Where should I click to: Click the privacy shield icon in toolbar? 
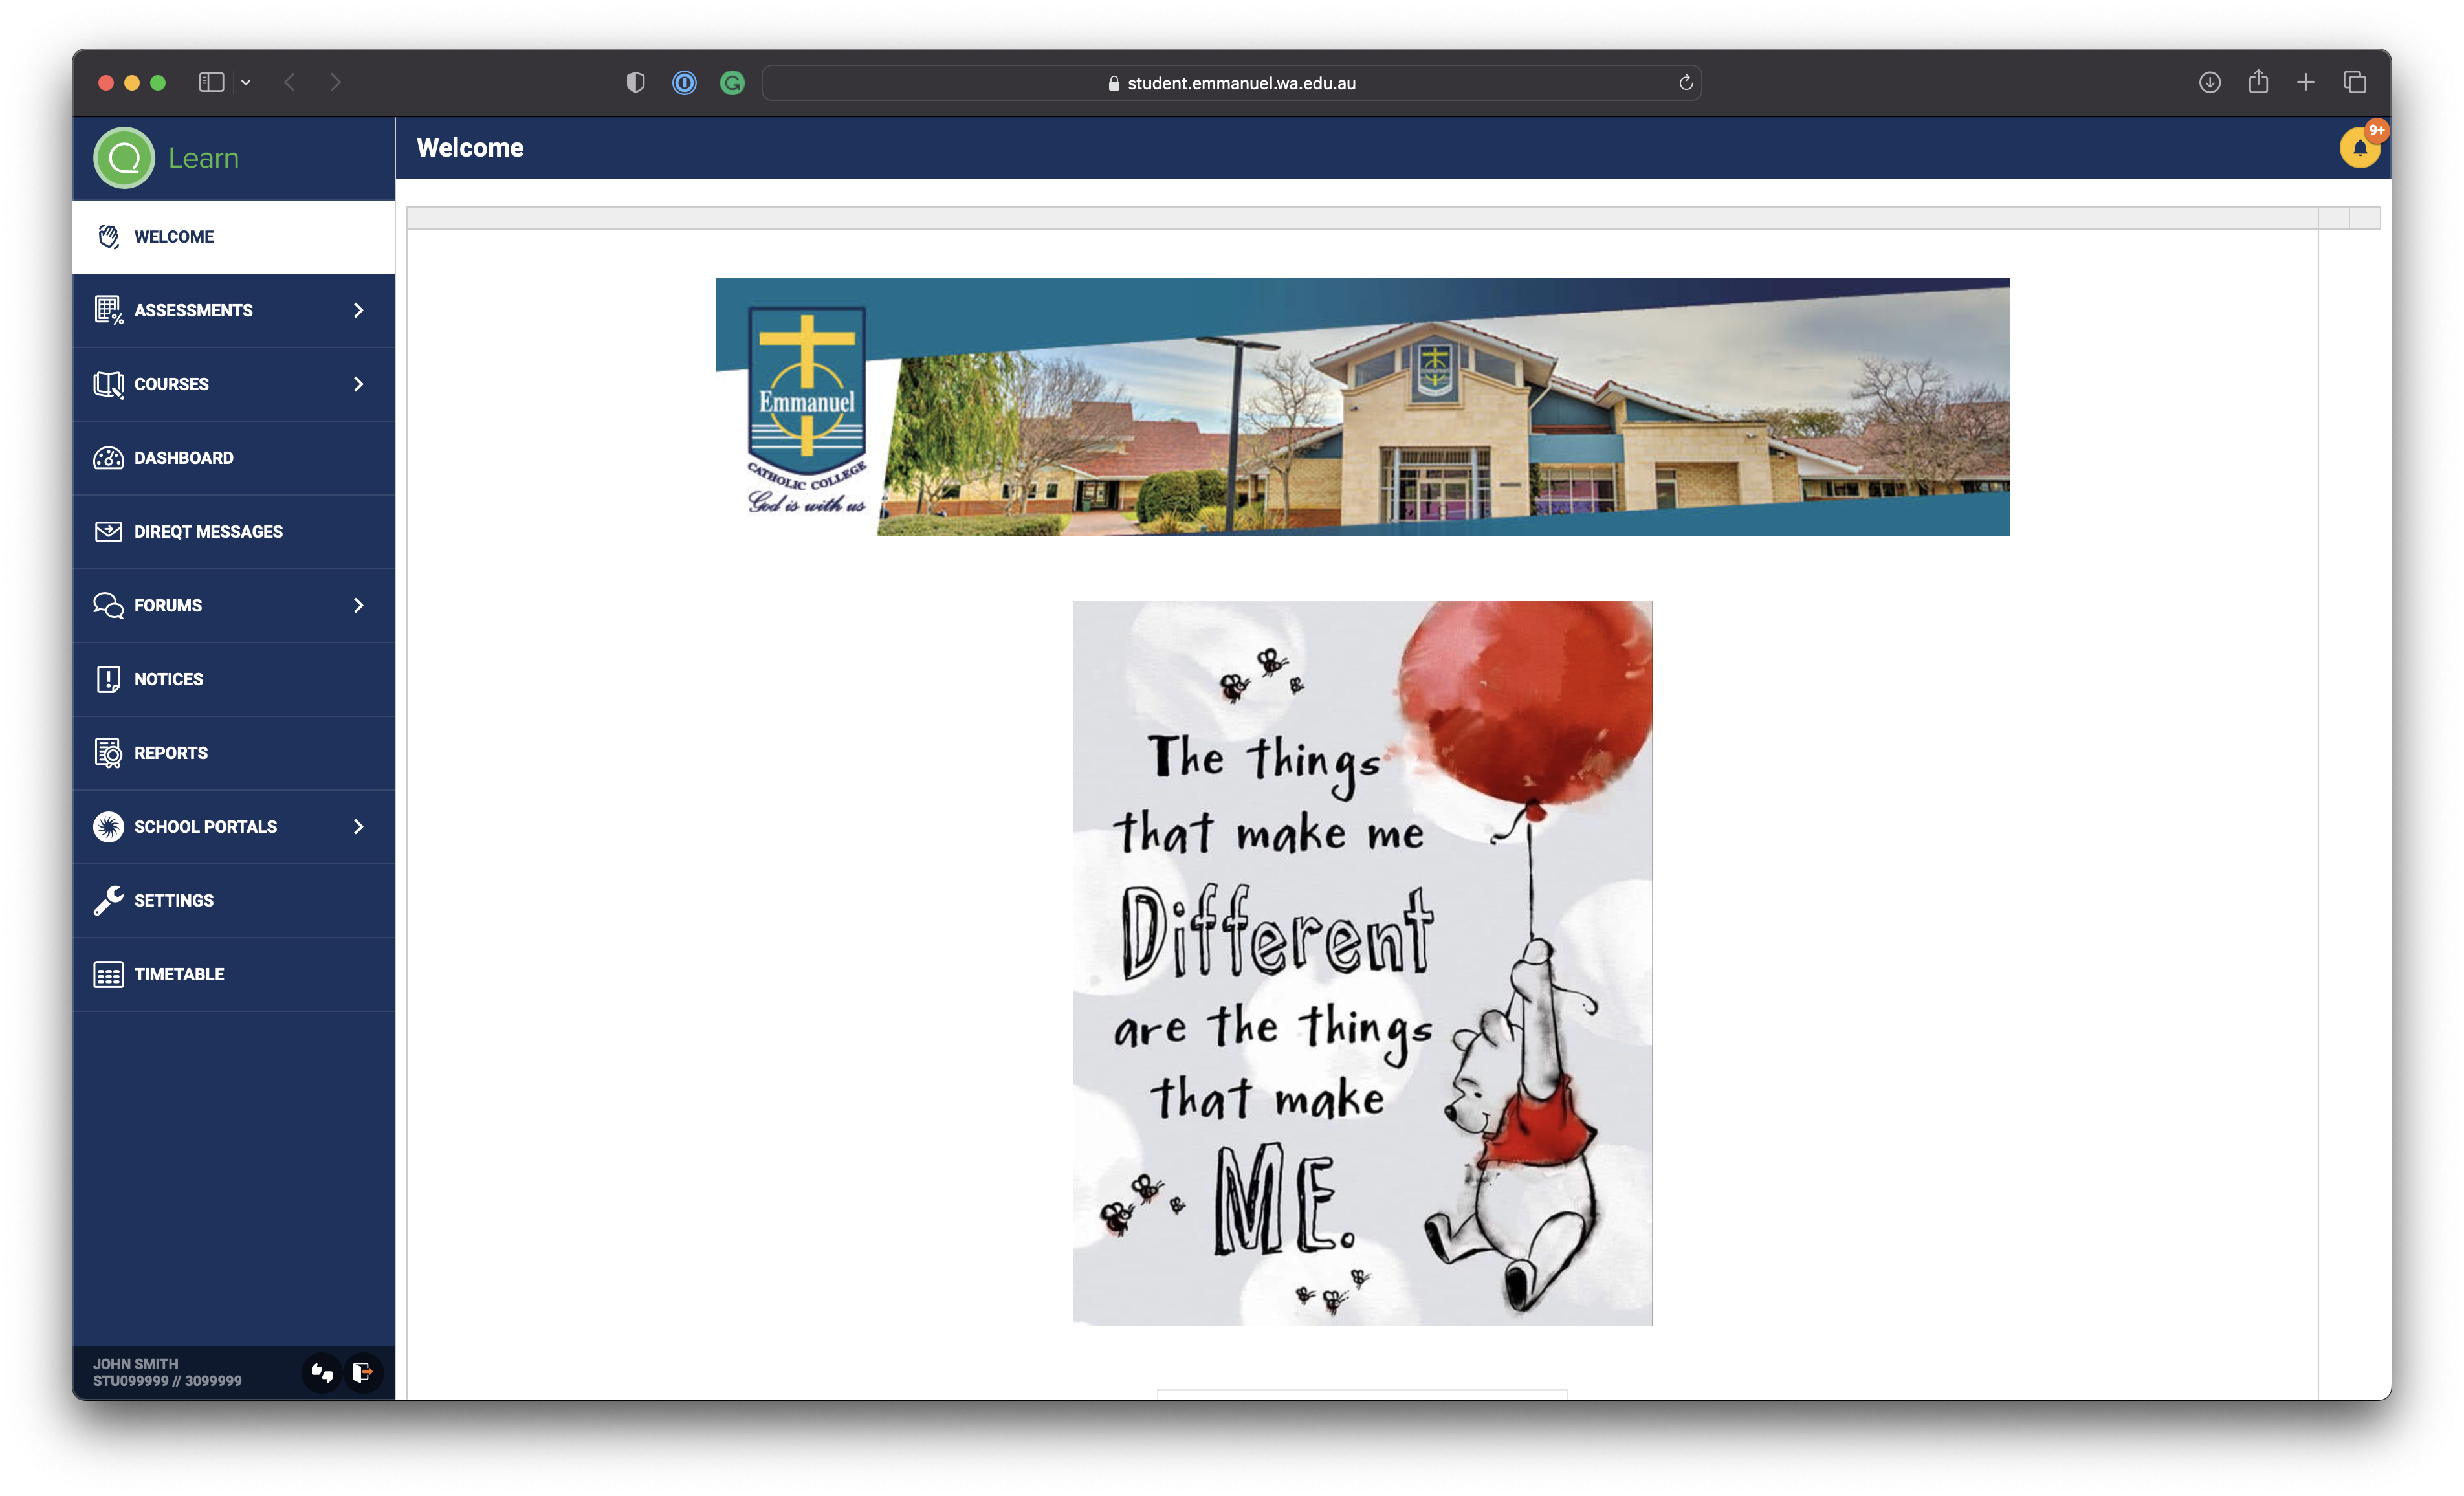(635, 83)
